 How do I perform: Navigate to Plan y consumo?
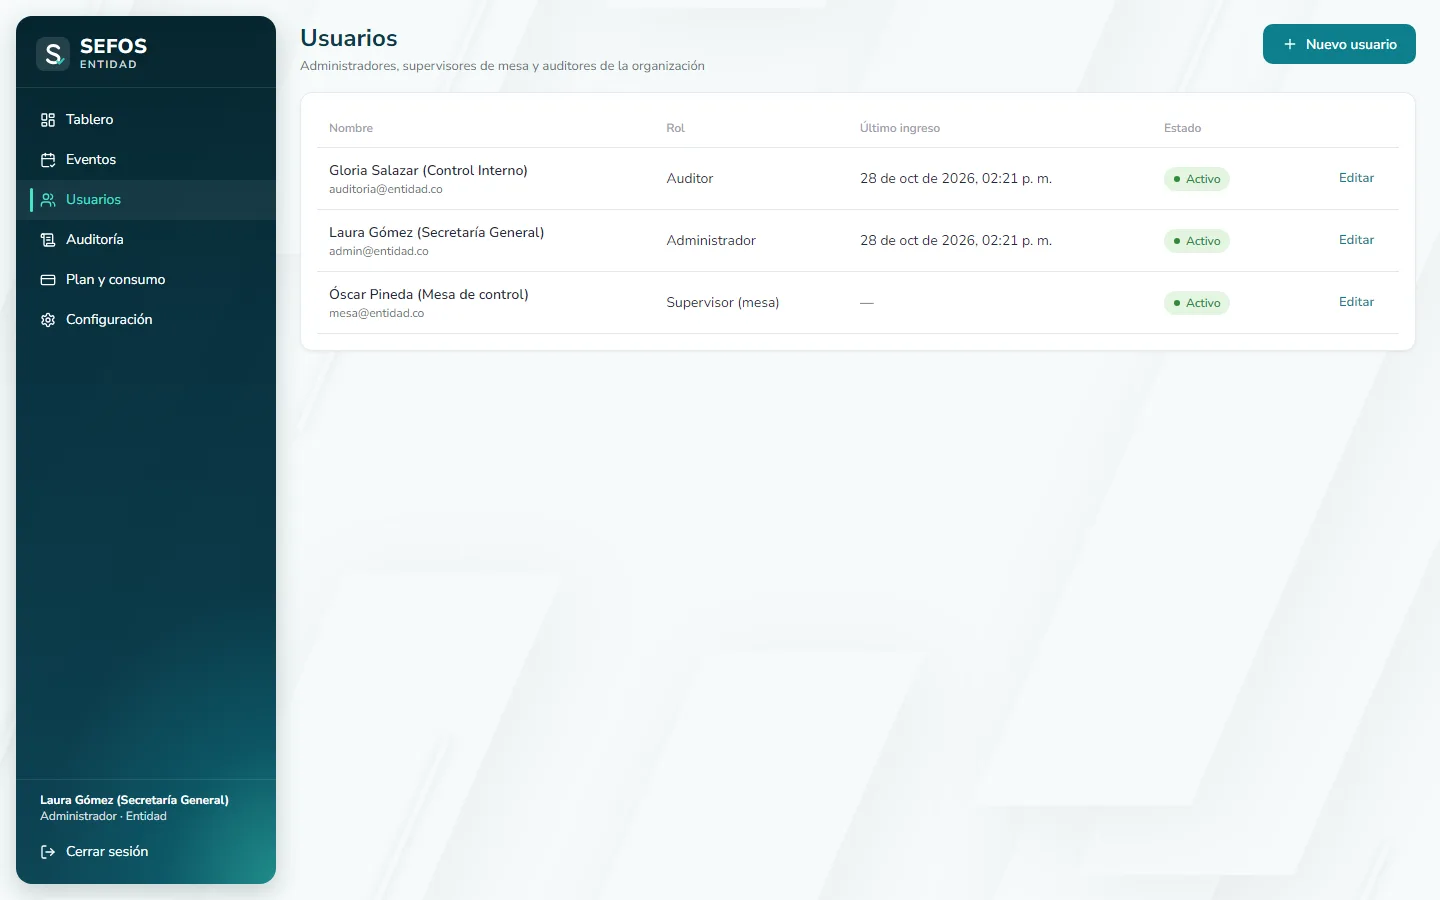(x=146, y=280)
